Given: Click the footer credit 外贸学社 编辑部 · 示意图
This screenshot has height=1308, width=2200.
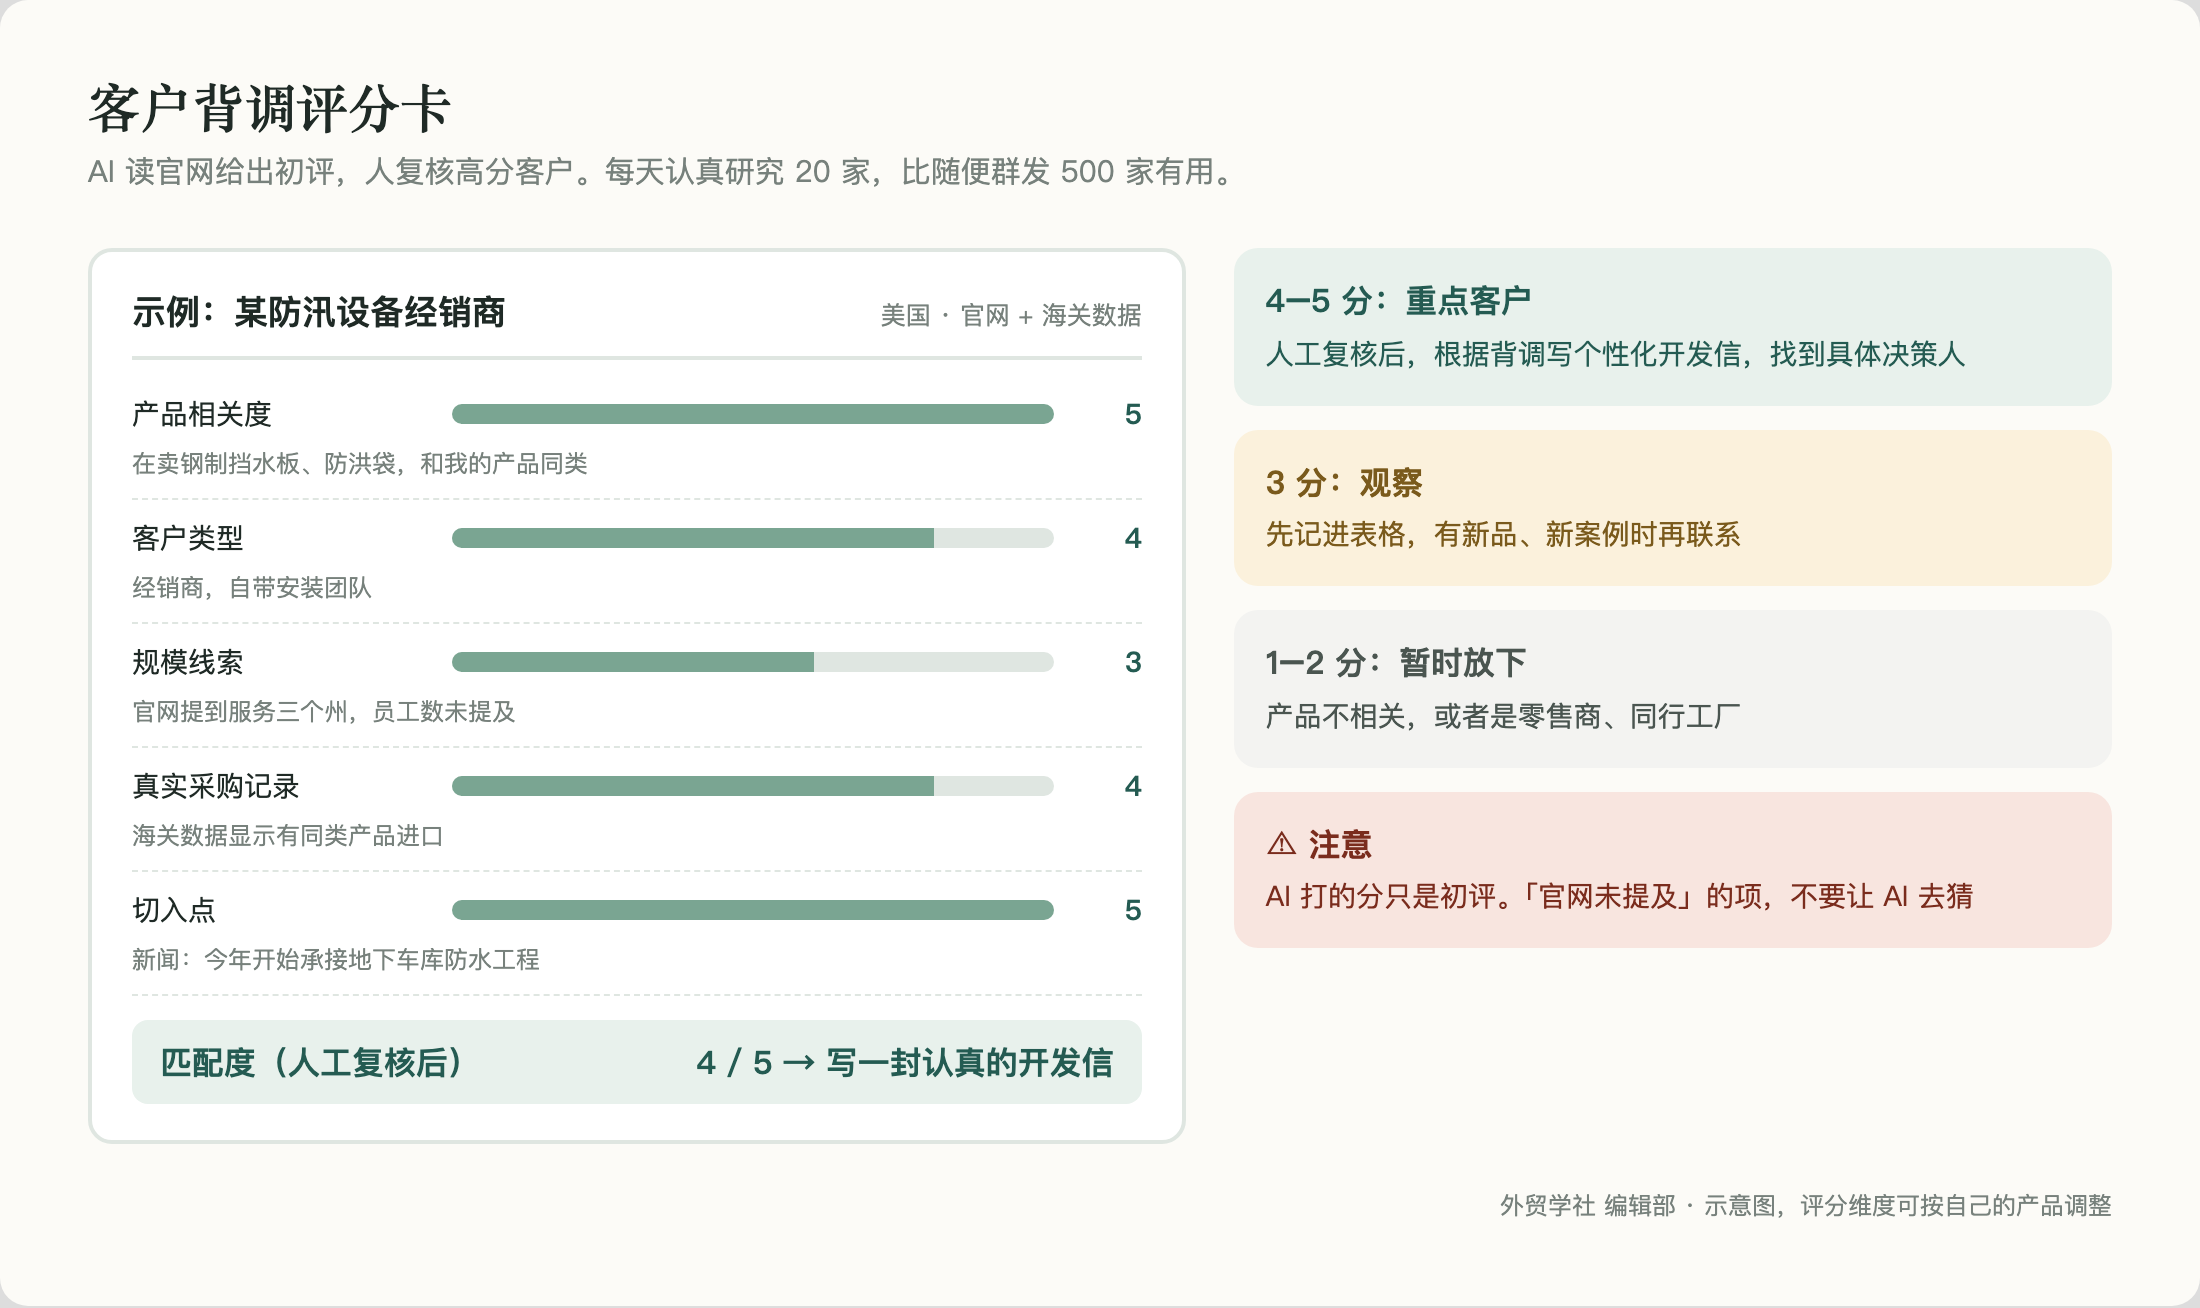Looking at the screenshot, I should [1638, 1205].
